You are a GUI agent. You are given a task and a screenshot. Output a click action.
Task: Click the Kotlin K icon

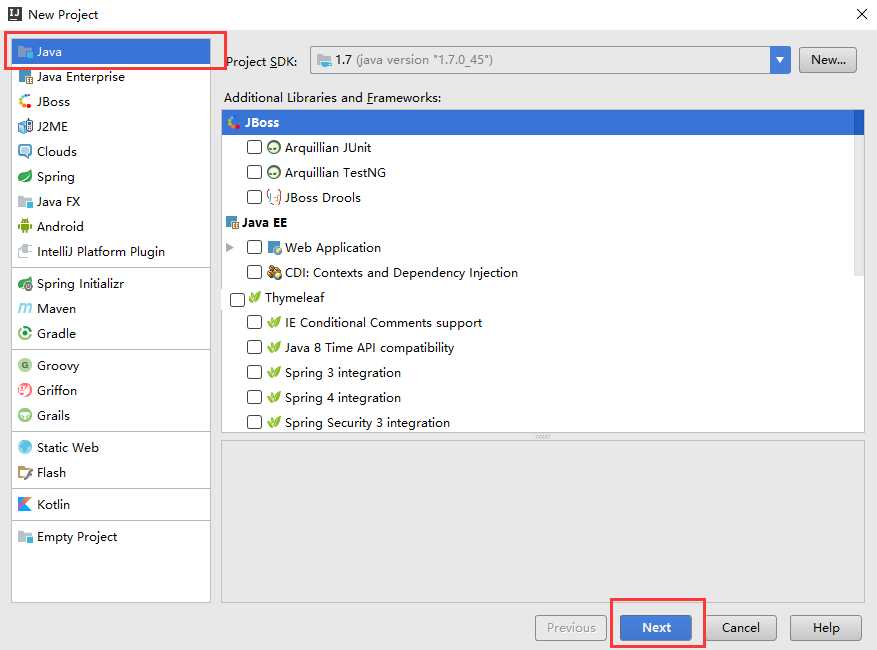tap(25, 505)
